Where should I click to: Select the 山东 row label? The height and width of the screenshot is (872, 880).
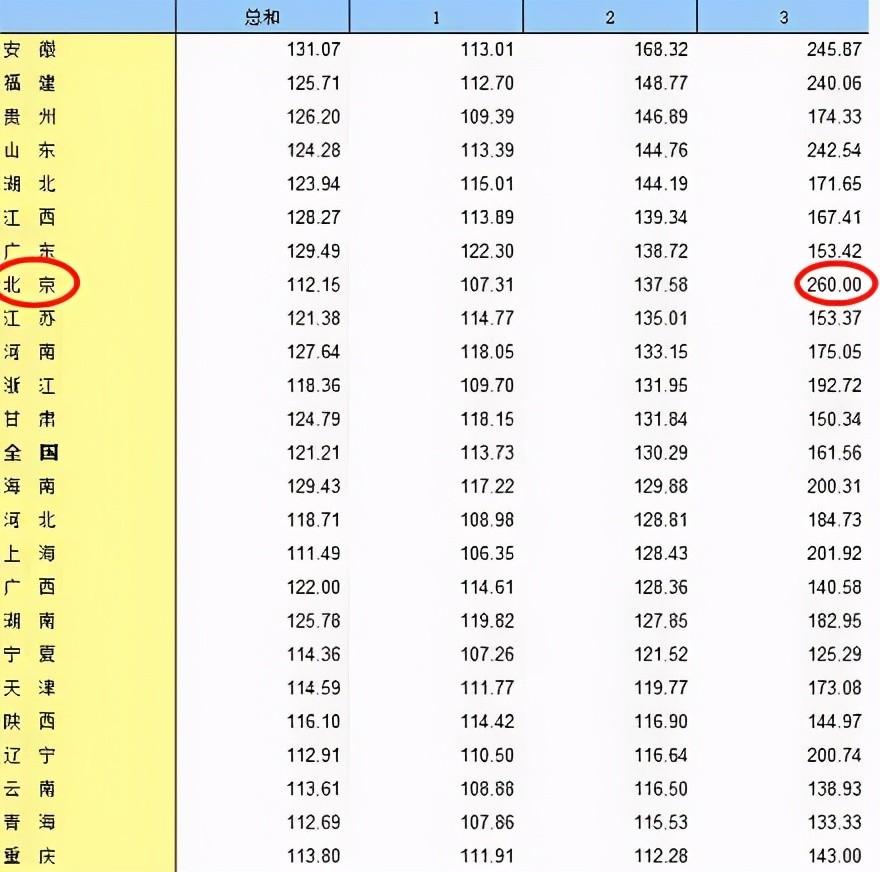click(31, 151)
